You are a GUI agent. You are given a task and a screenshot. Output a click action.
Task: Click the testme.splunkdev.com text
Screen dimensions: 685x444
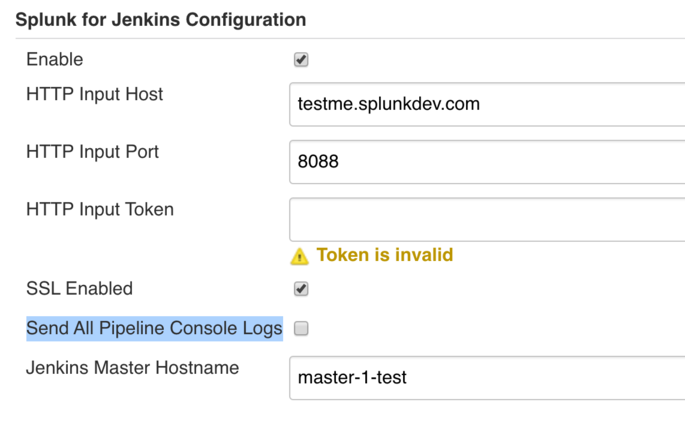tap(389, 104)
